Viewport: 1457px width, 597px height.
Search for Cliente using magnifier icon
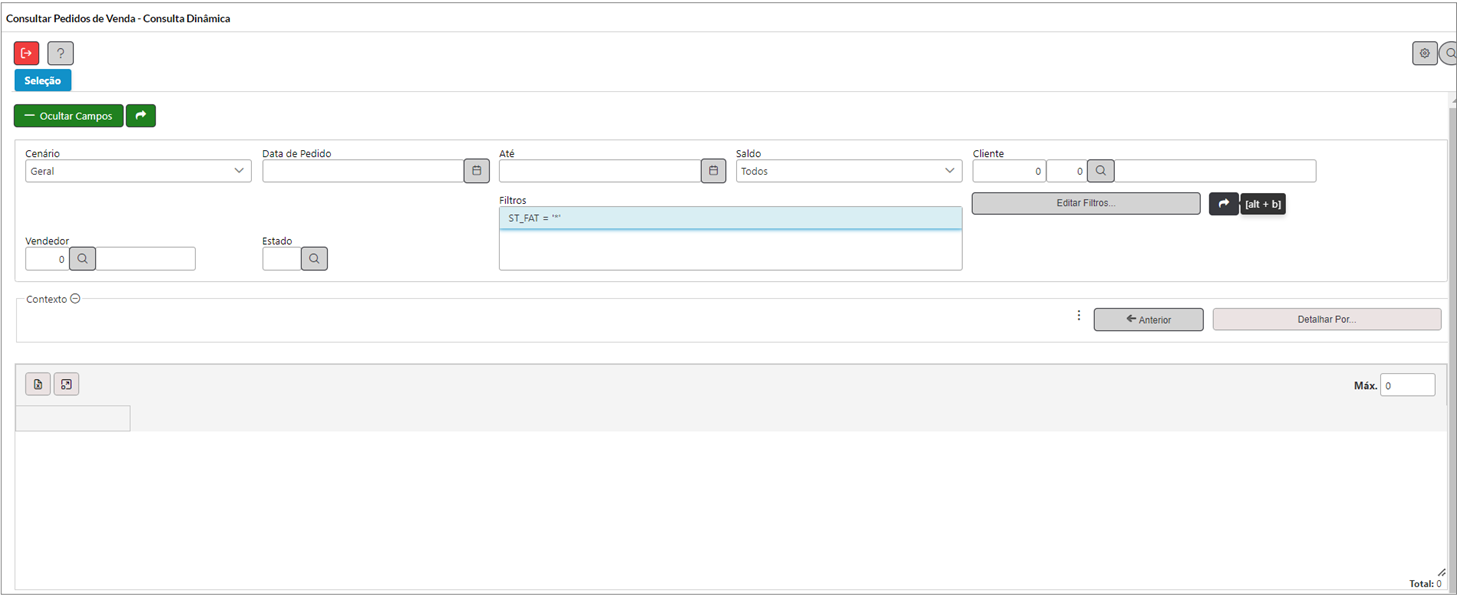click(x=1100, y=171)
